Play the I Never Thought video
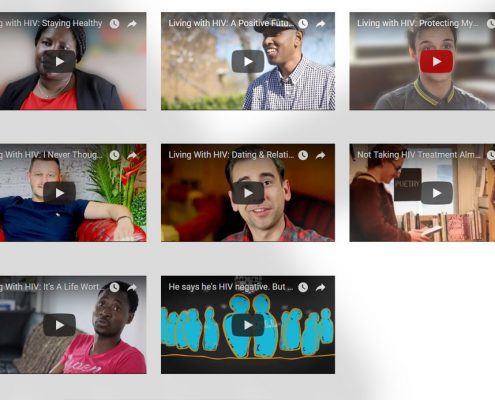The width and height of the screenshot is (495, 400). point(59,193)
